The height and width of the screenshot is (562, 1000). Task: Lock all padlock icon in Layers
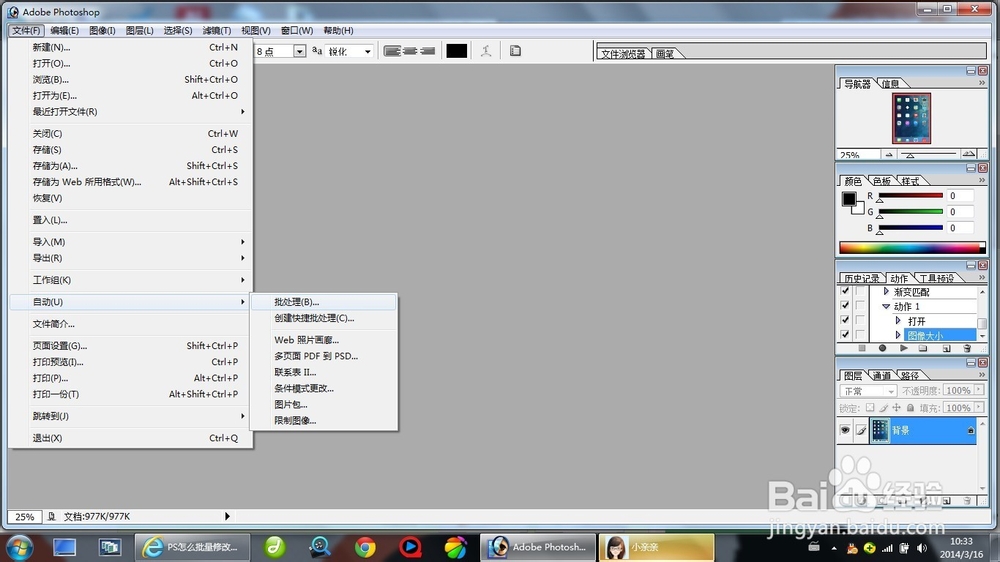910,408
